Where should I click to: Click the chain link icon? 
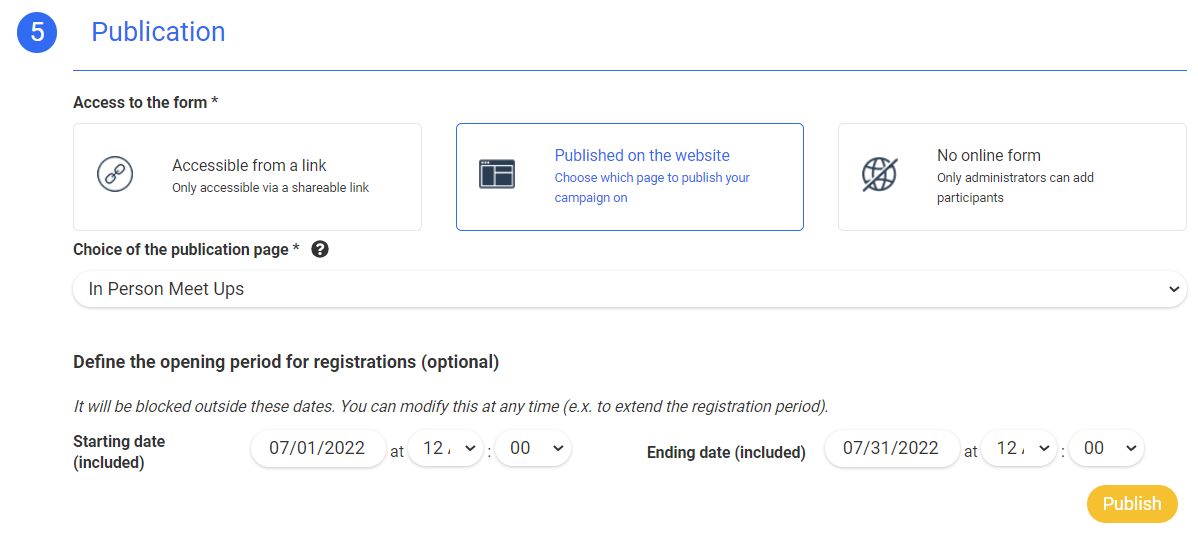(114, 174)
